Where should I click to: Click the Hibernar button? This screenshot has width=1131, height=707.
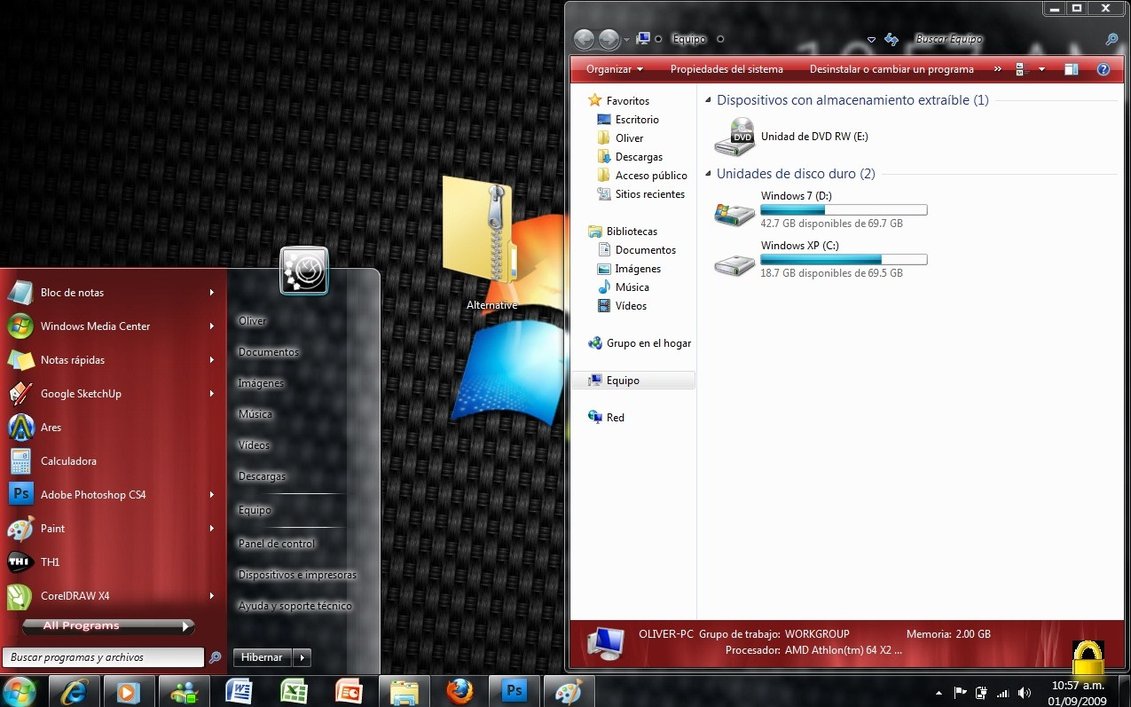(x=262, y=657)
